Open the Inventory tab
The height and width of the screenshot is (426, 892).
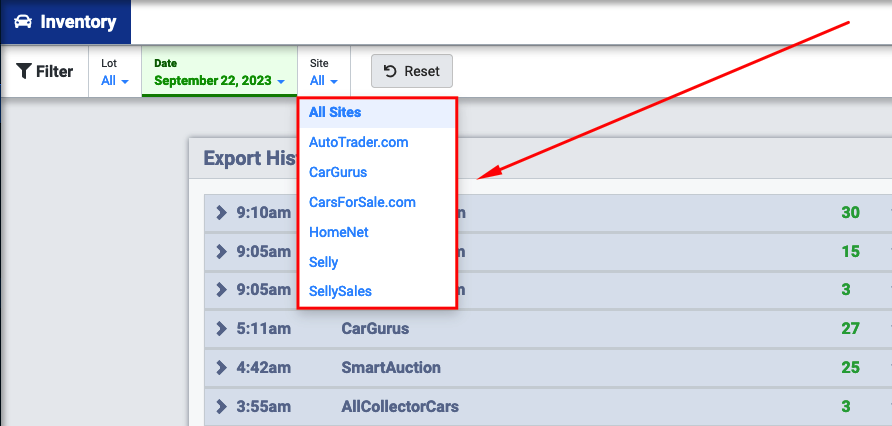[65, 22]
